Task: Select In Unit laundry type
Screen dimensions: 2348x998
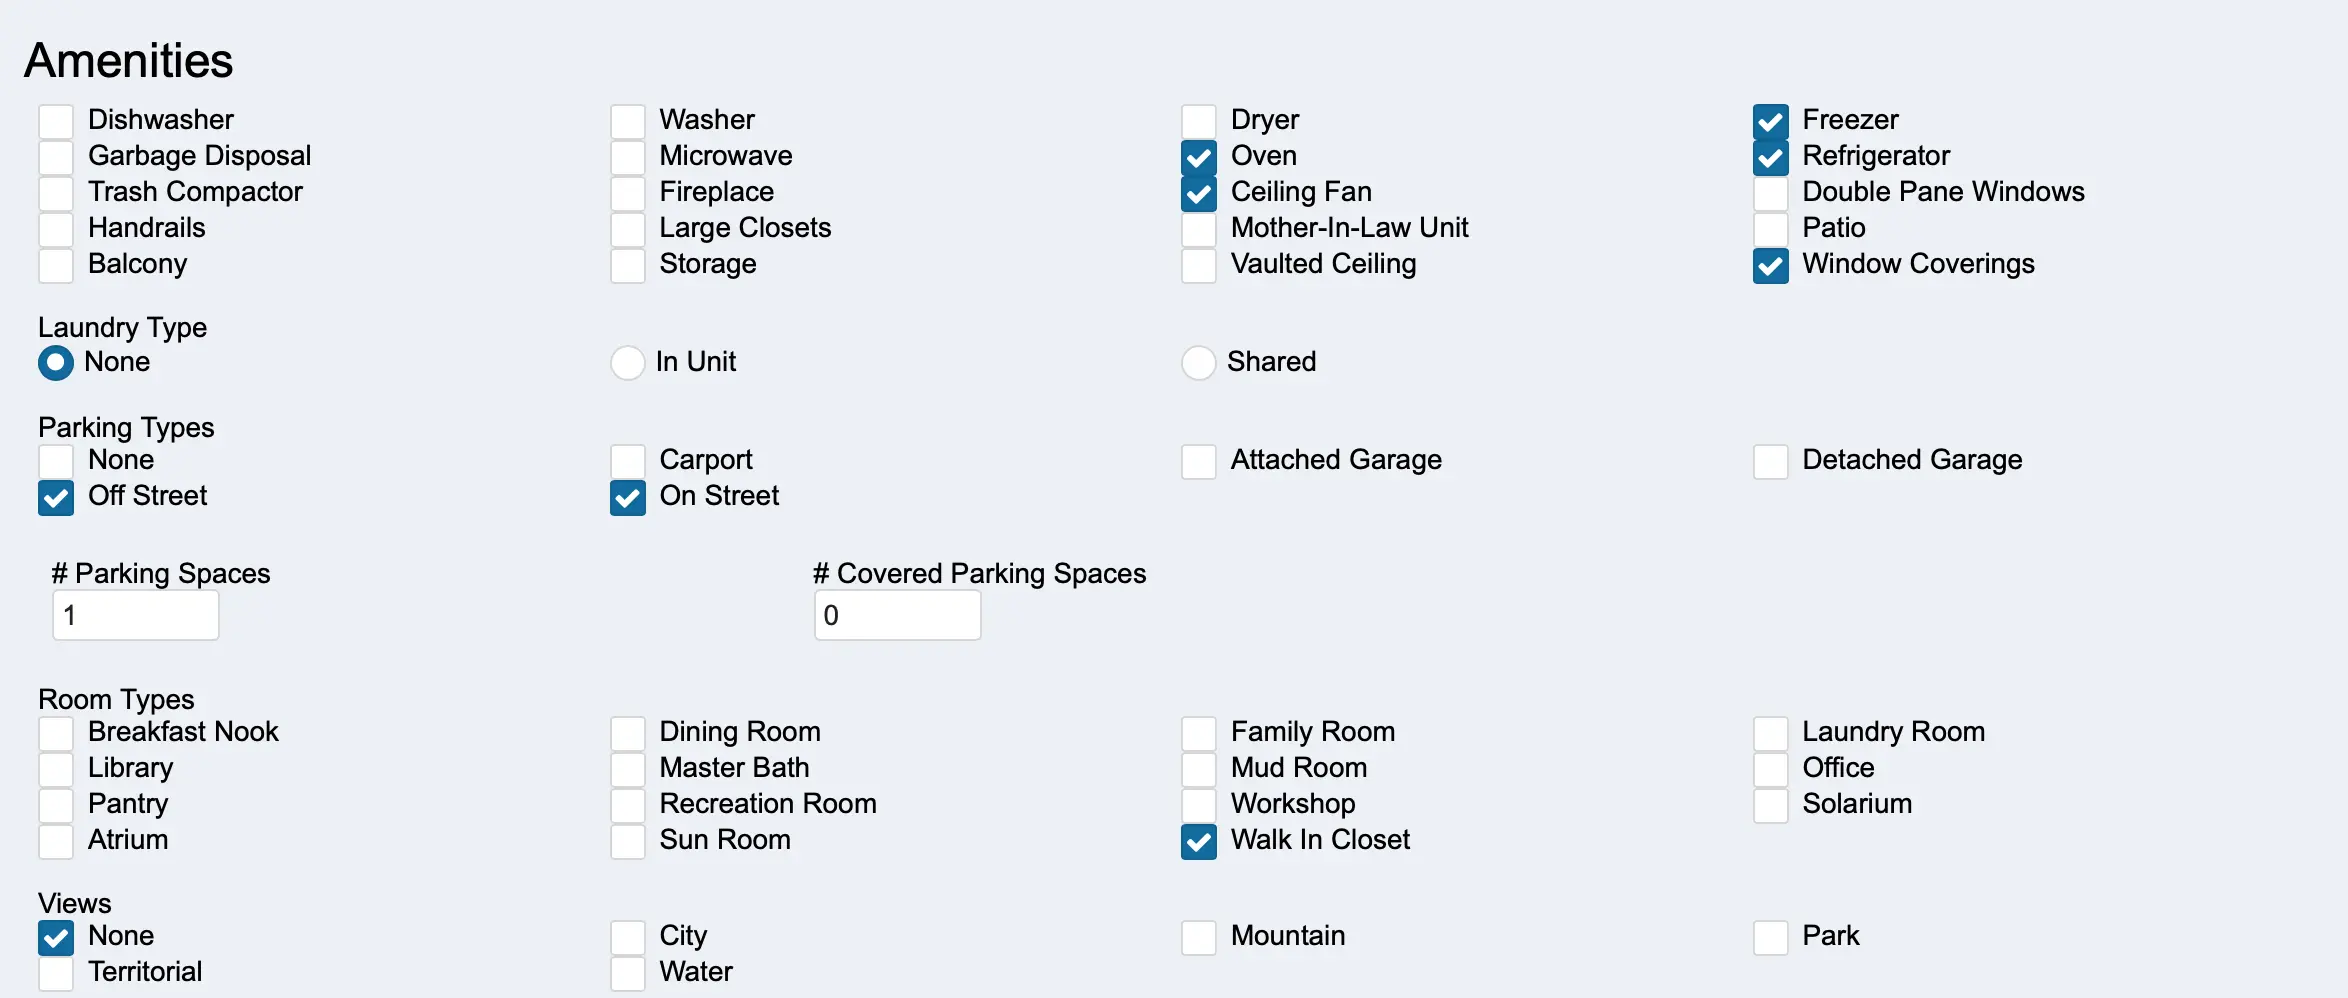Action: click(x=627, y=363)
